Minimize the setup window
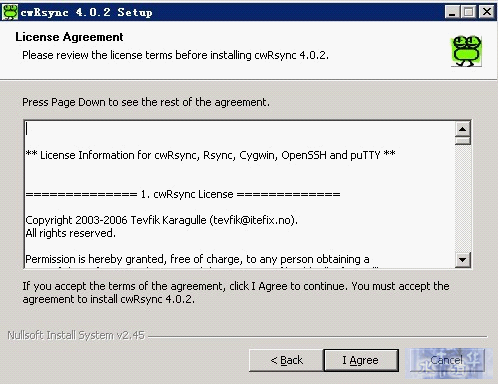Viewport: 498px width, 384px height. click(451, 12)
